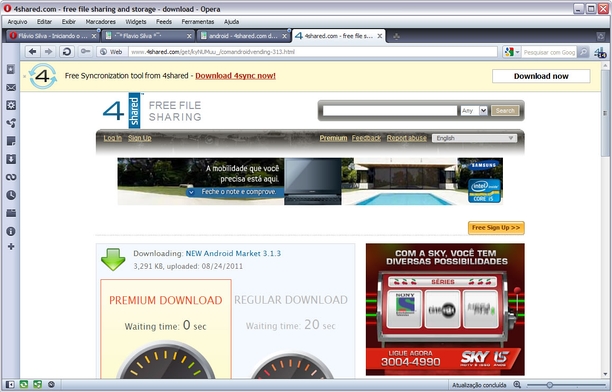Click the Opera Link sync icon
This screenshot has height=392, width=612.
point(24,385)
